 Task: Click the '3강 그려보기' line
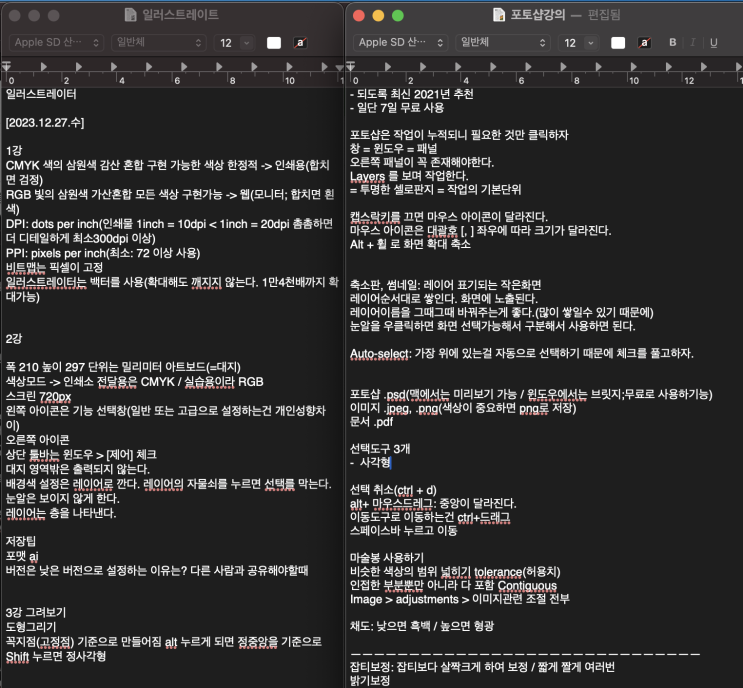36,613
